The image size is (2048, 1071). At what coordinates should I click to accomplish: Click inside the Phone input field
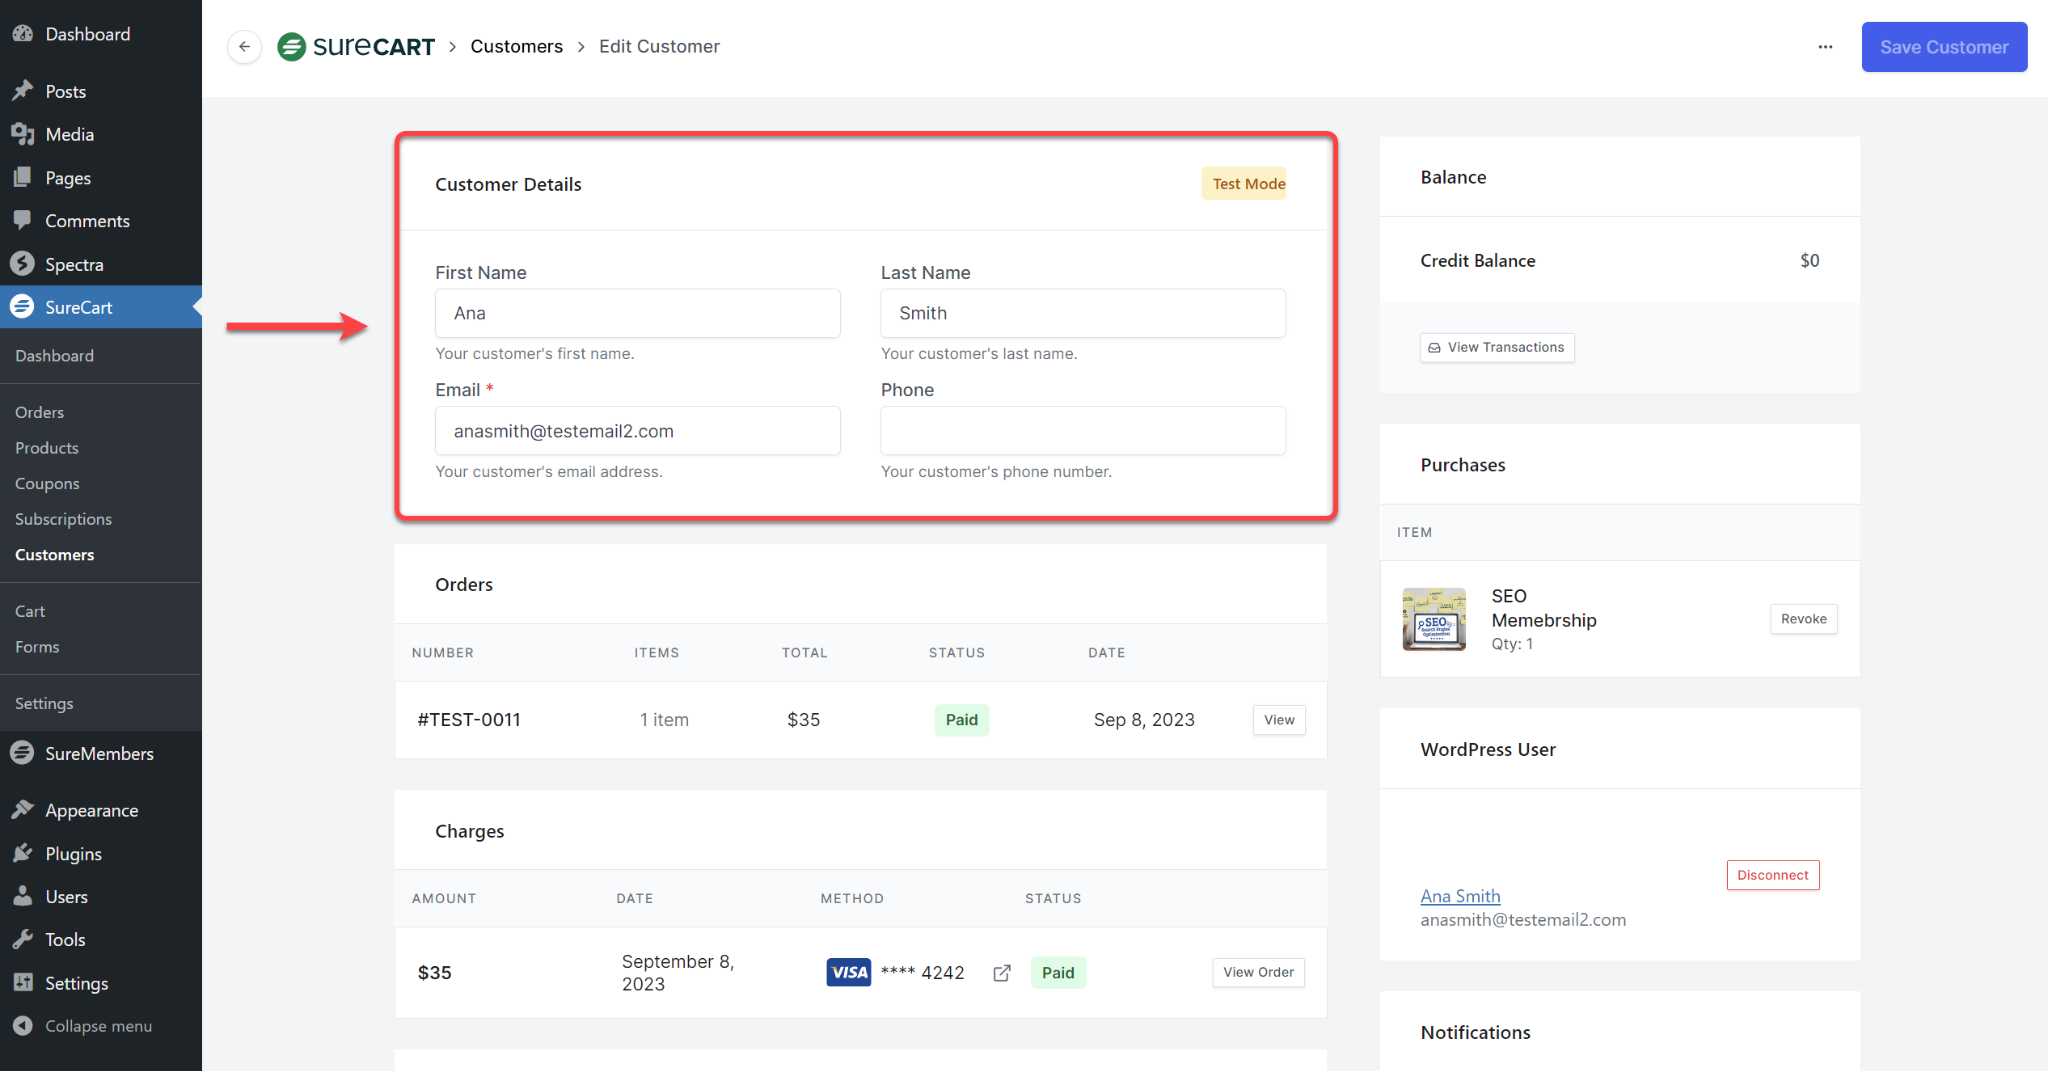point(1082,430)
